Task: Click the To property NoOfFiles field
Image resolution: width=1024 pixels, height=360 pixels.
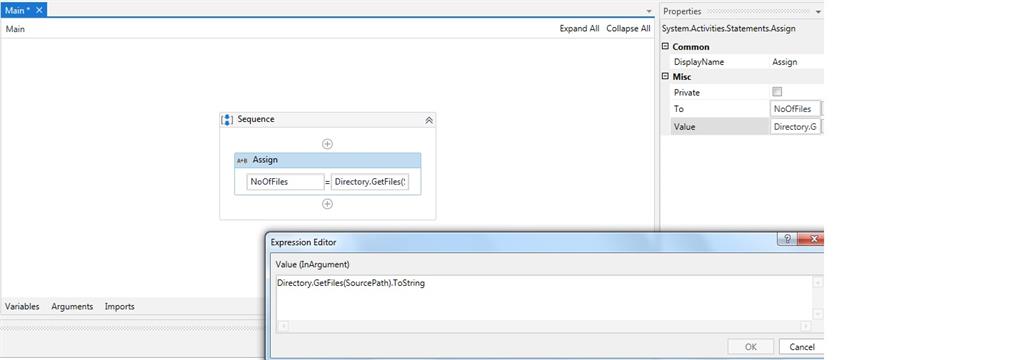Action: click(795, 109)
